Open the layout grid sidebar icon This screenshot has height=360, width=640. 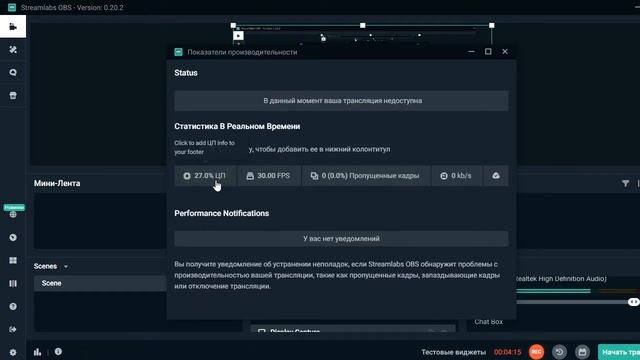(x=13, y=260)
